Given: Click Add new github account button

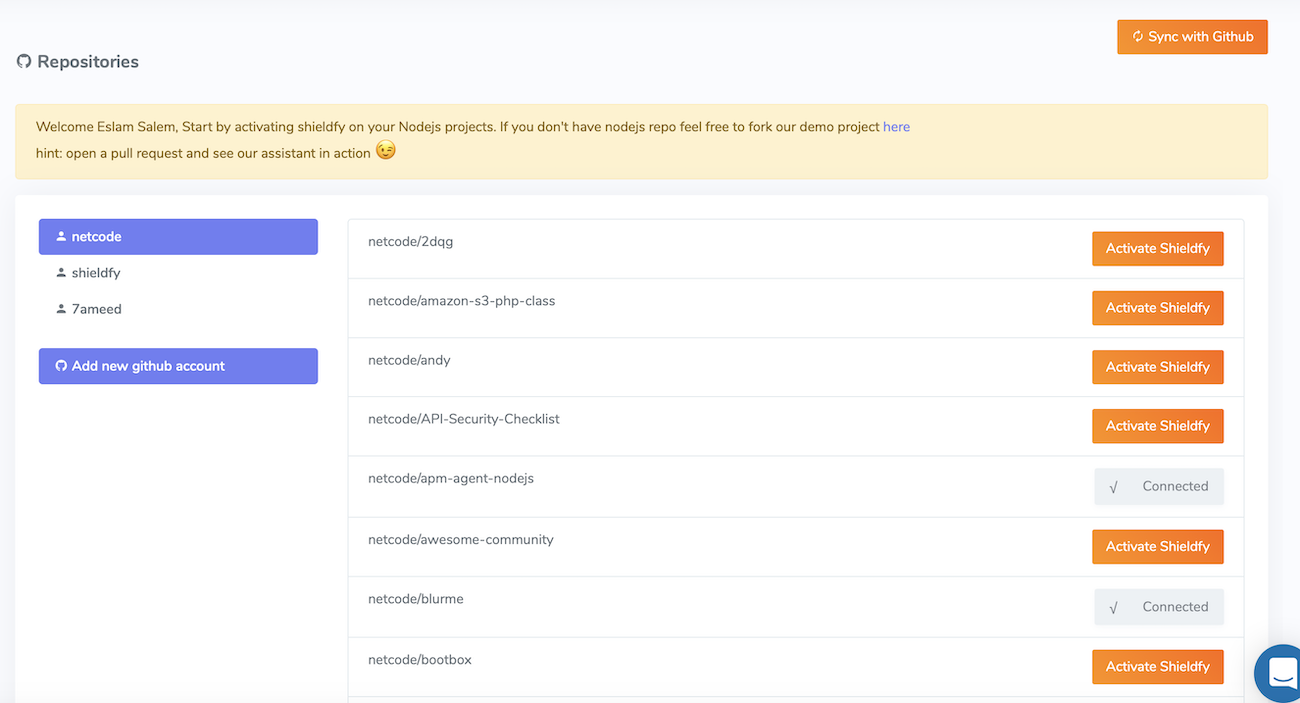Looking at the screenshot, I should click(x=178, y=366).
